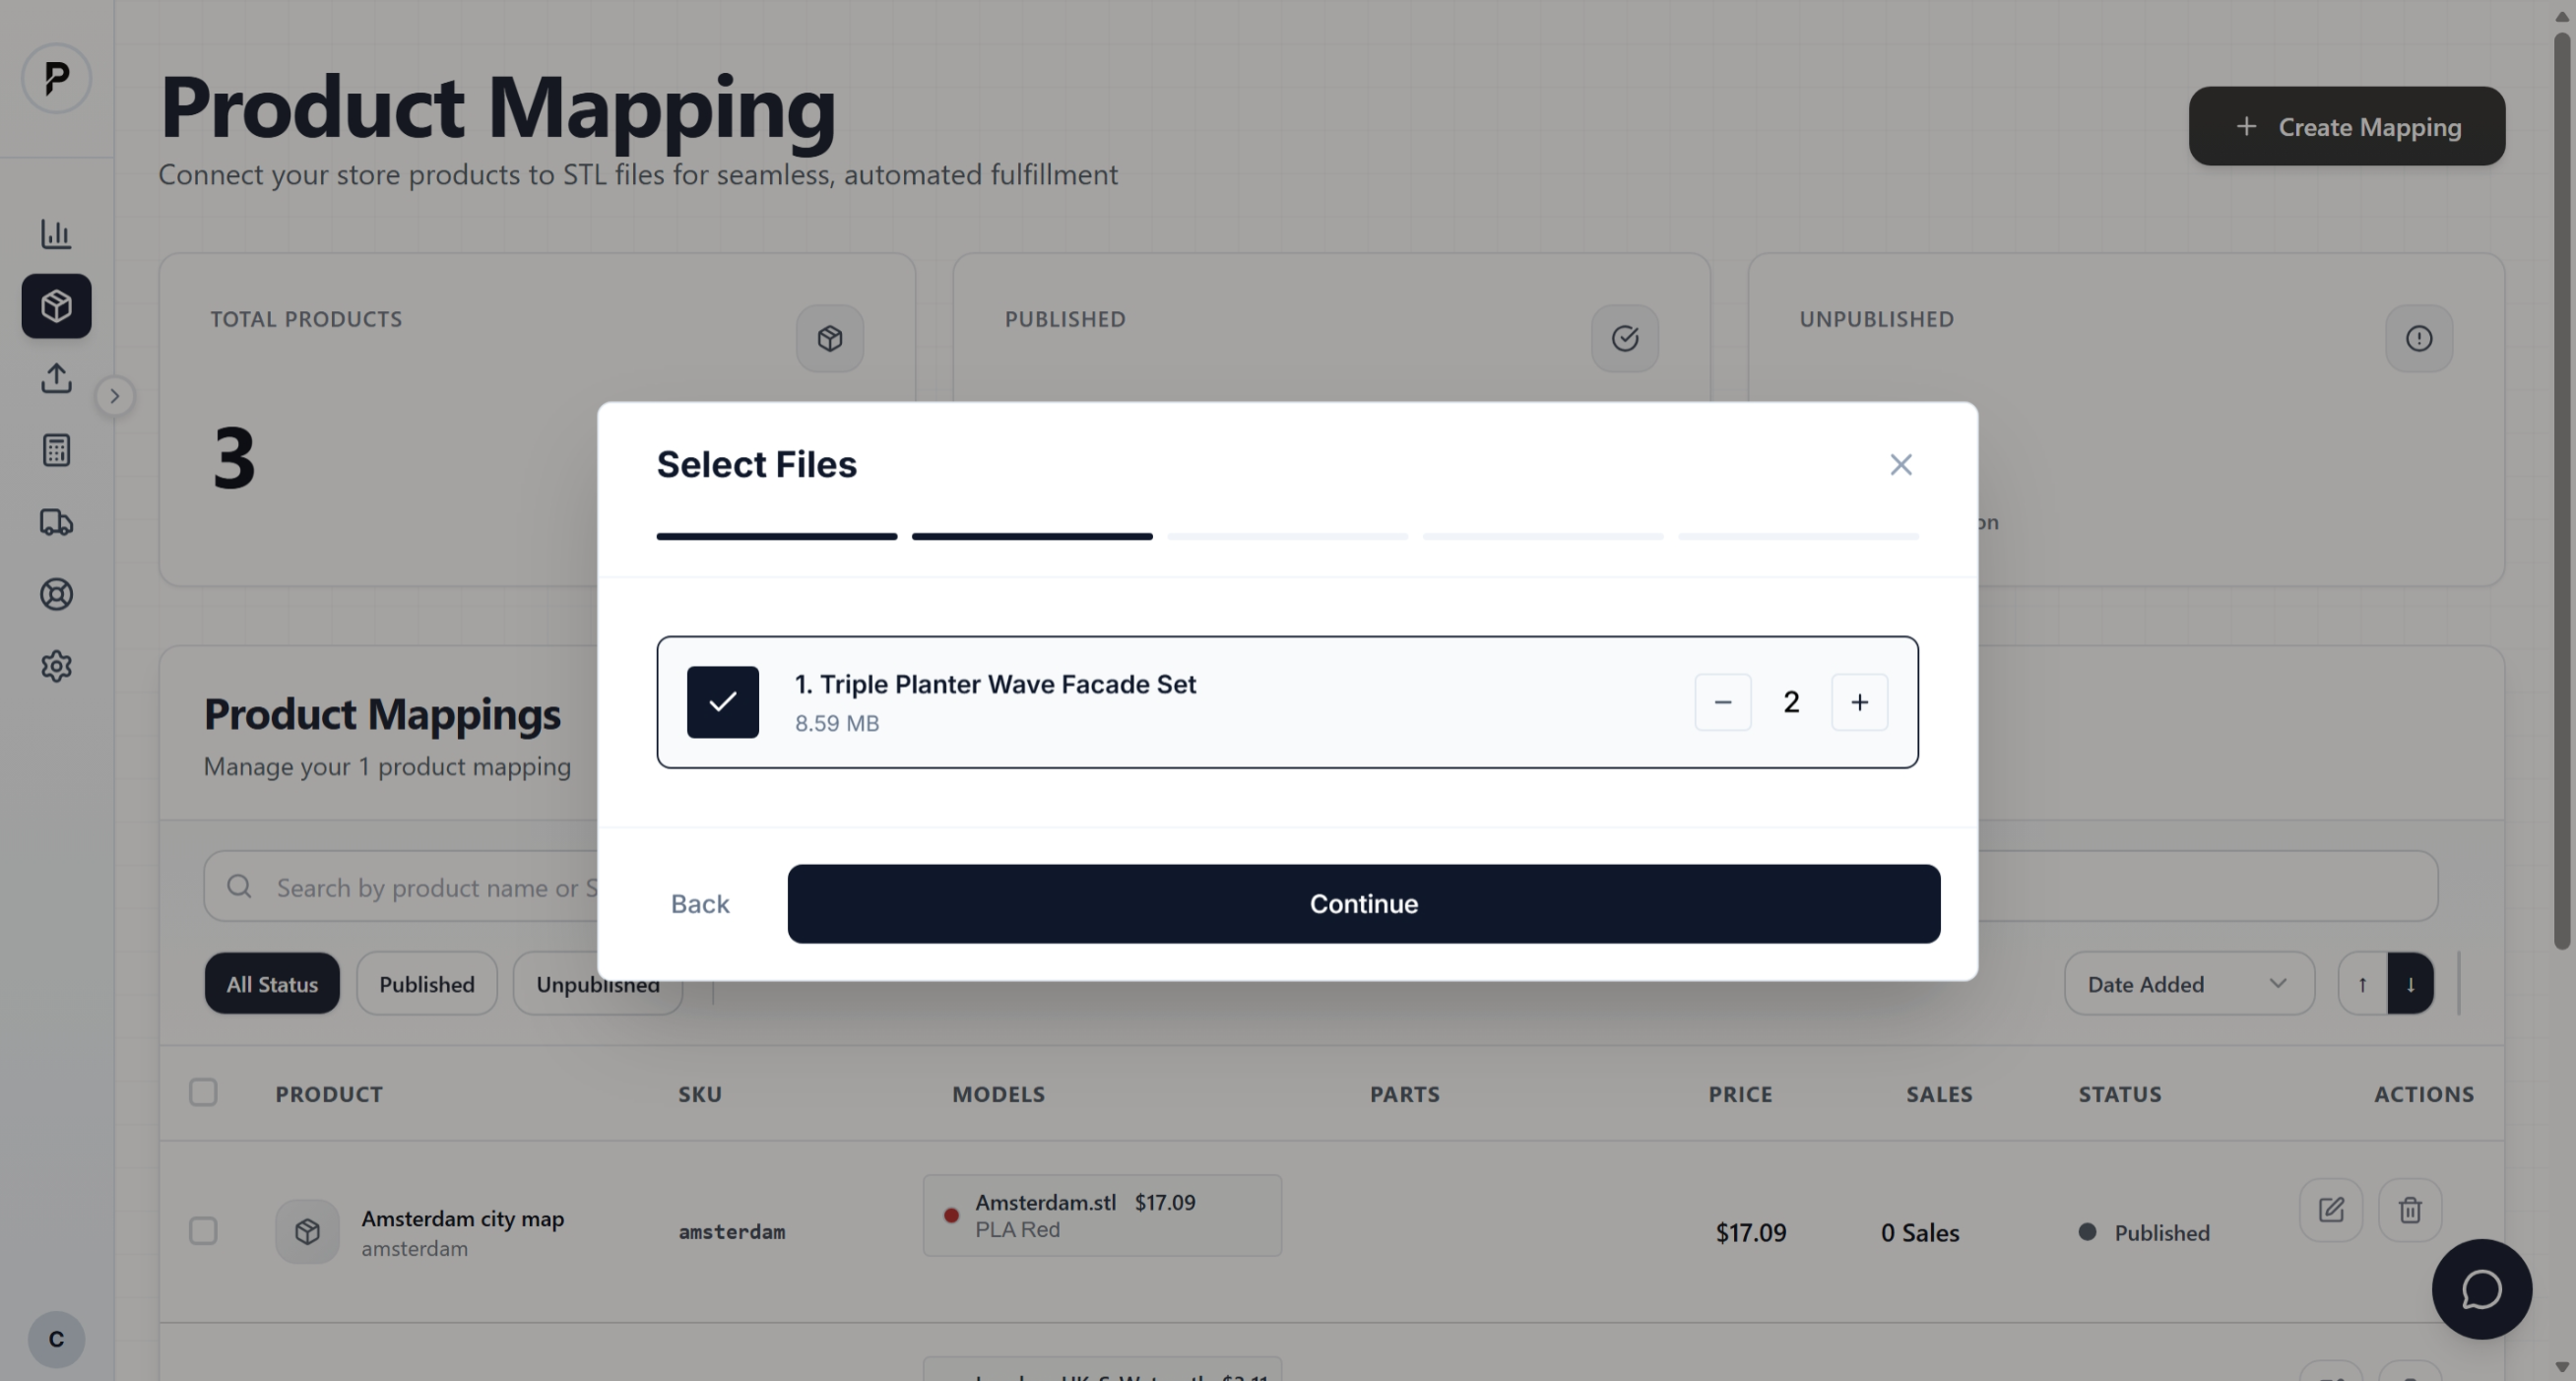The width and height of the screenshot is (2576, 1381).
Task: Click the page vertical scrollbar
Action: (x=2561, y=490)
